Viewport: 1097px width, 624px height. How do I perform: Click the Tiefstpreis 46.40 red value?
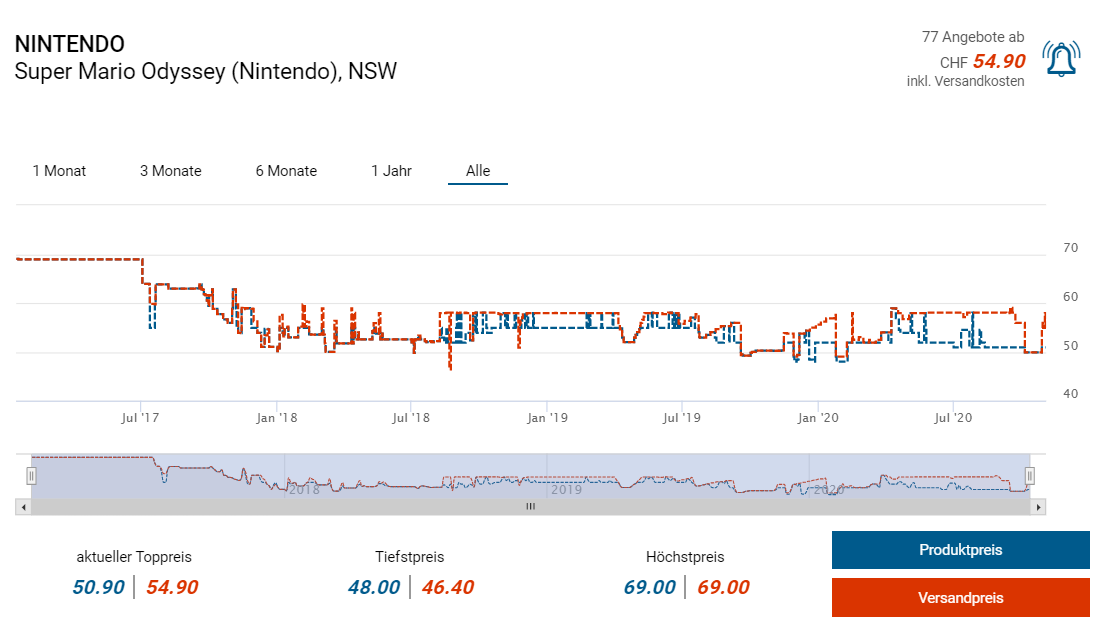click(x=448, y=587)
